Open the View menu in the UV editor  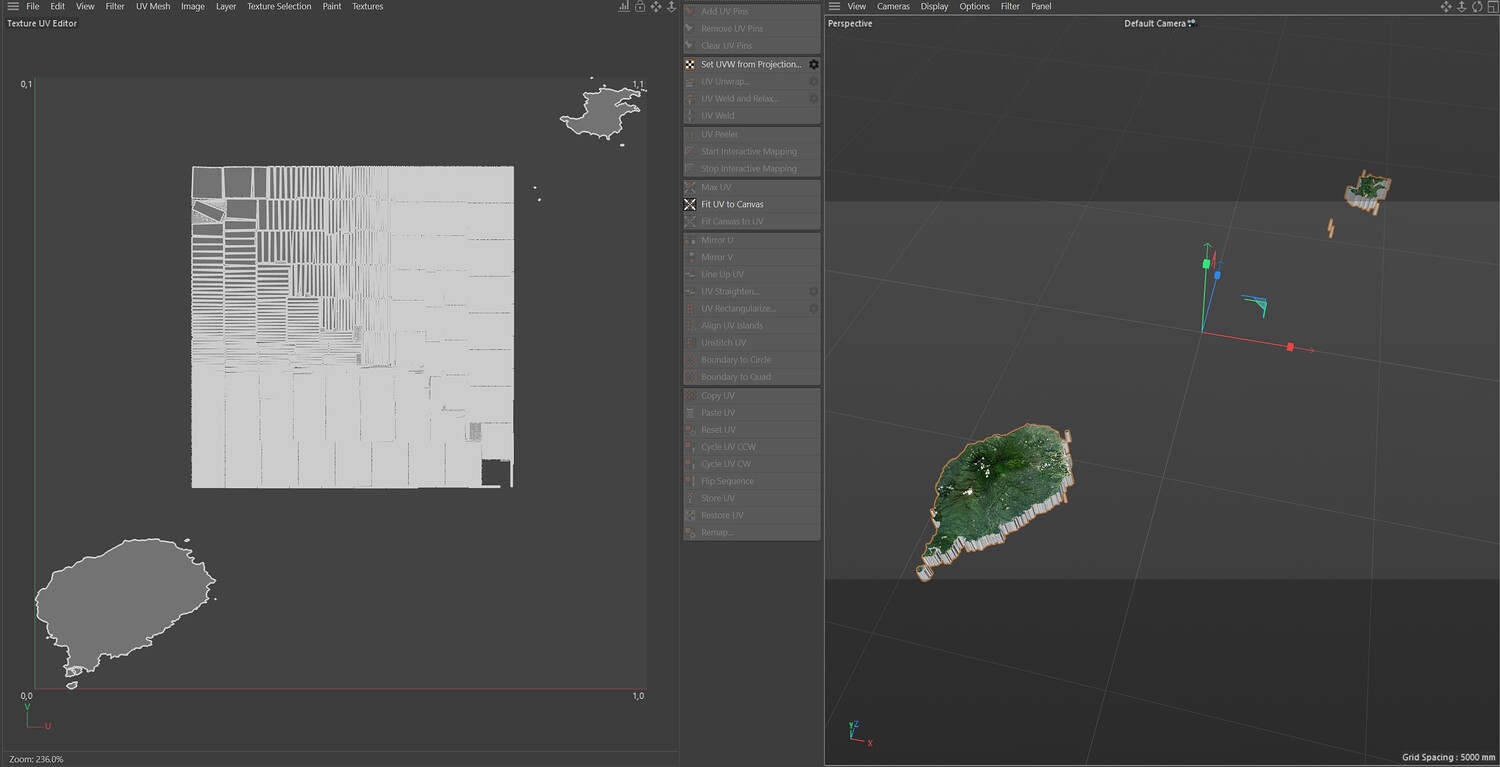(86, 6)
